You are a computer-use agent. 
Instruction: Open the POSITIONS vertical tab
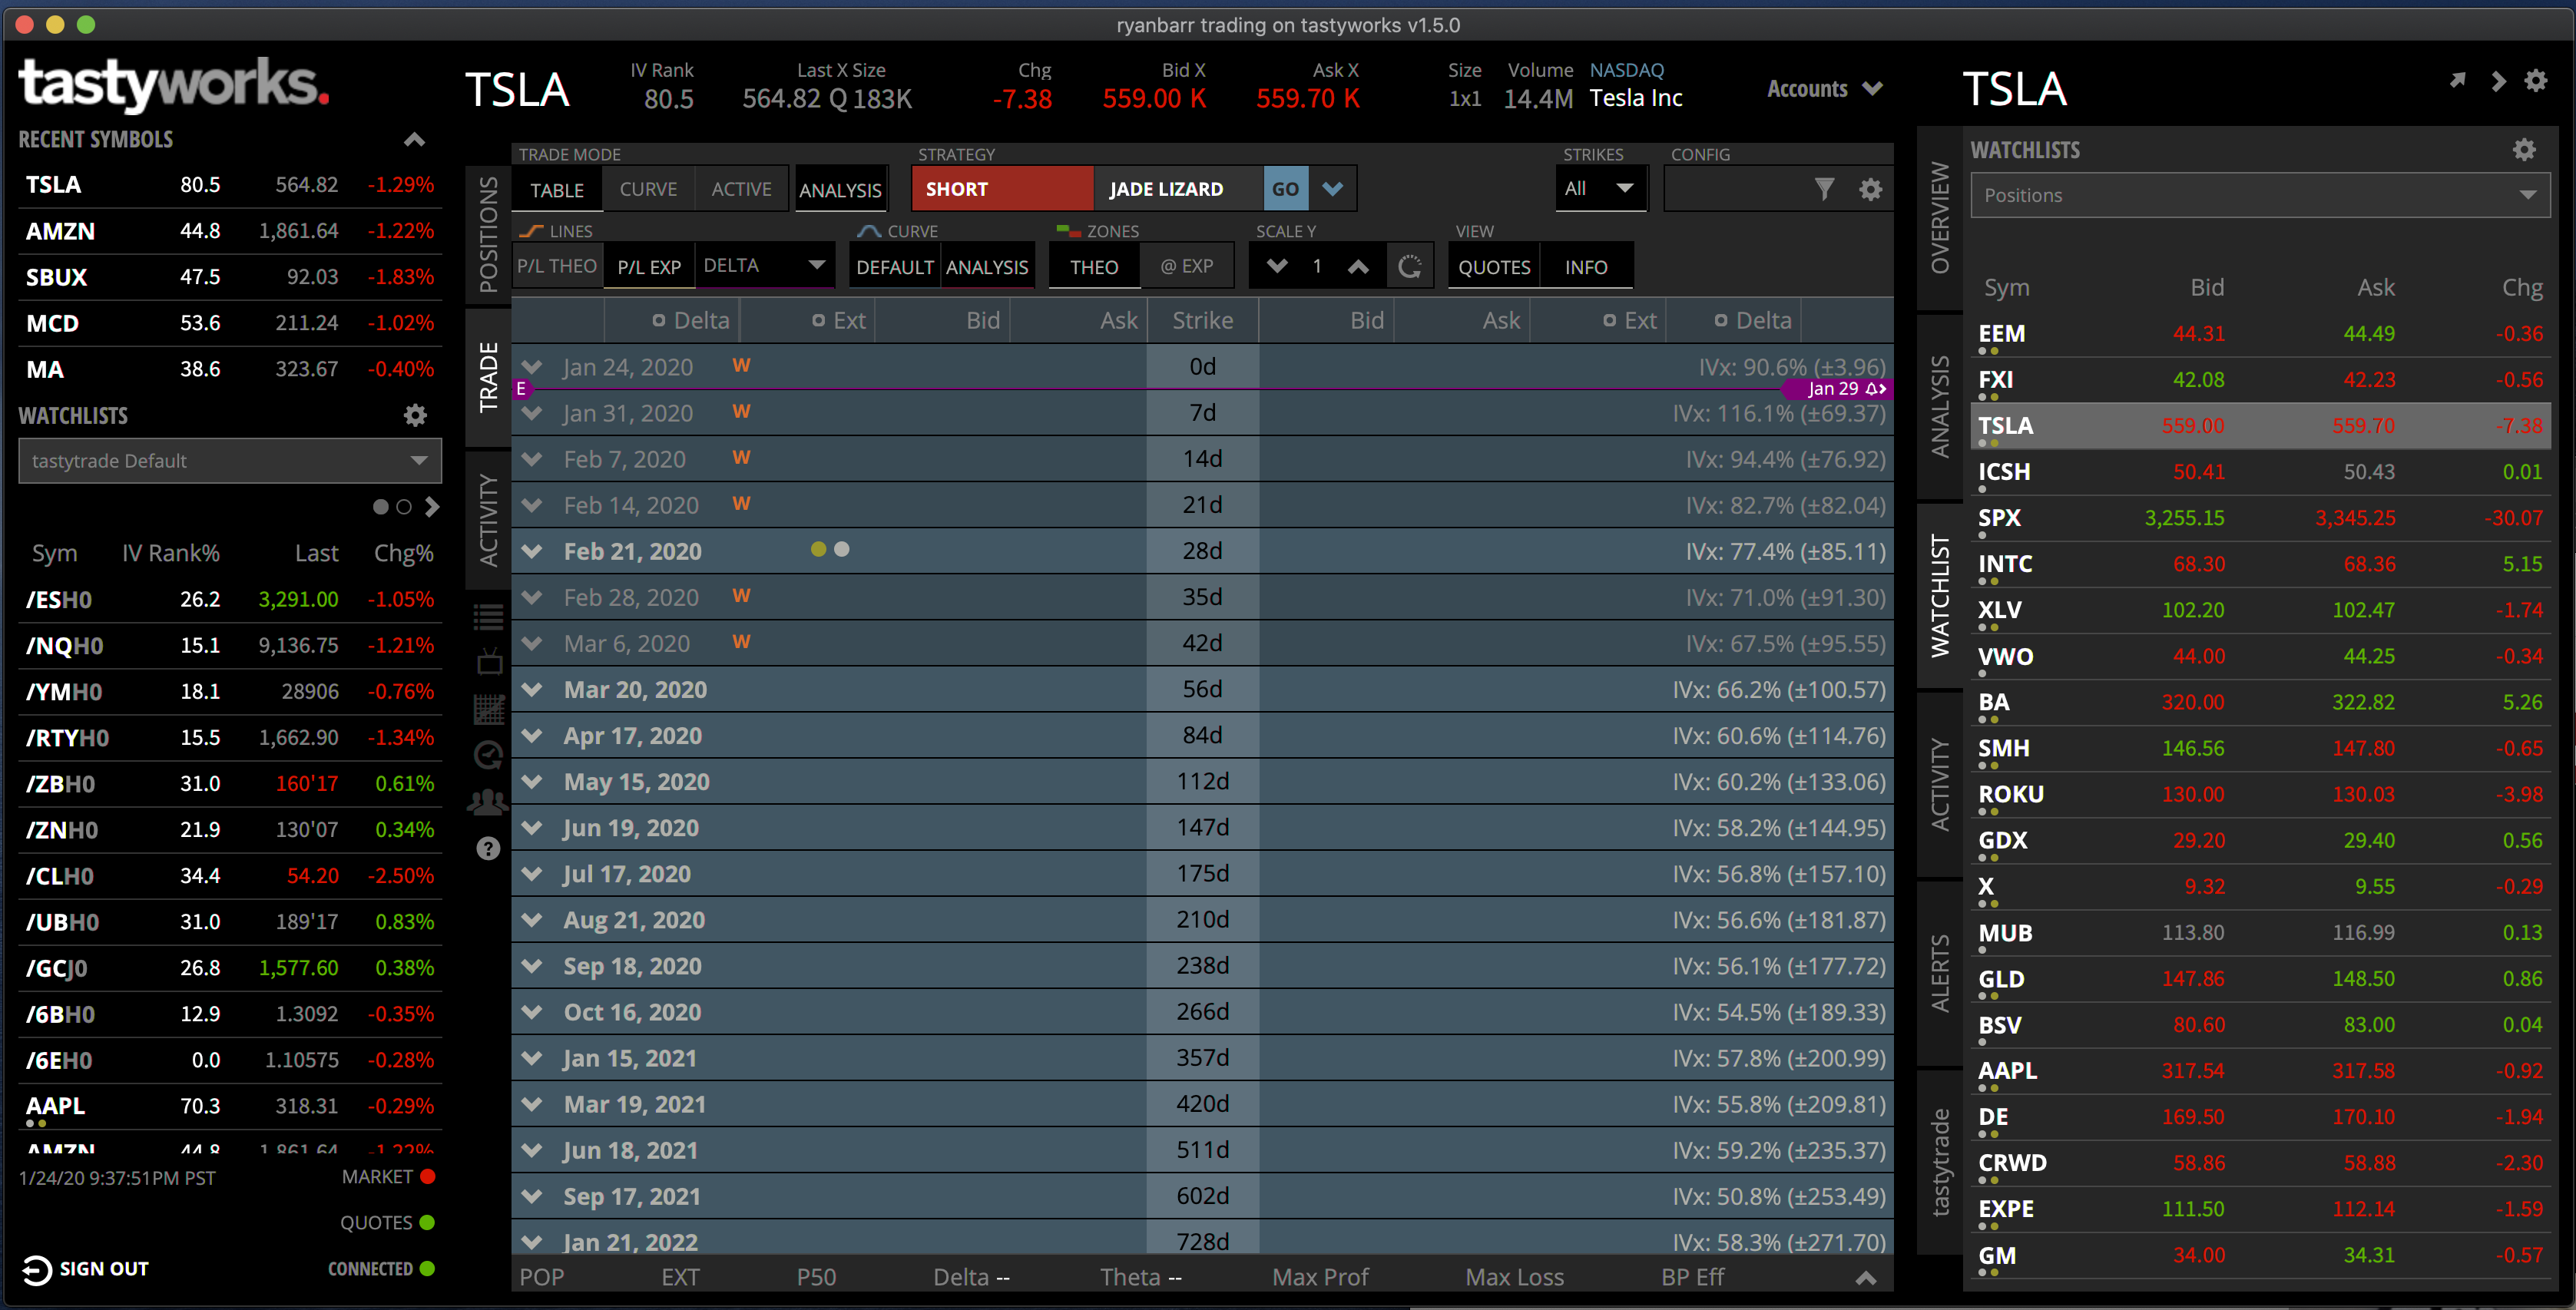tap(488, 235)
